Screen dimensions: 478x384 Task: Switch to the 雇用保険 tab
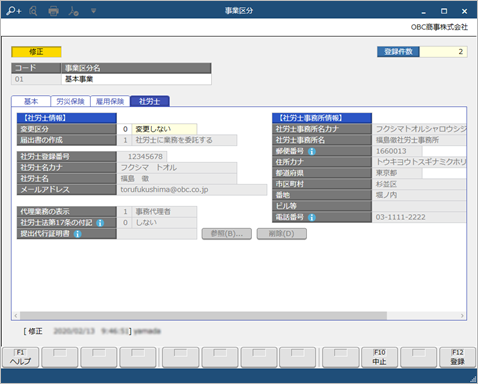tap(110, 101)
